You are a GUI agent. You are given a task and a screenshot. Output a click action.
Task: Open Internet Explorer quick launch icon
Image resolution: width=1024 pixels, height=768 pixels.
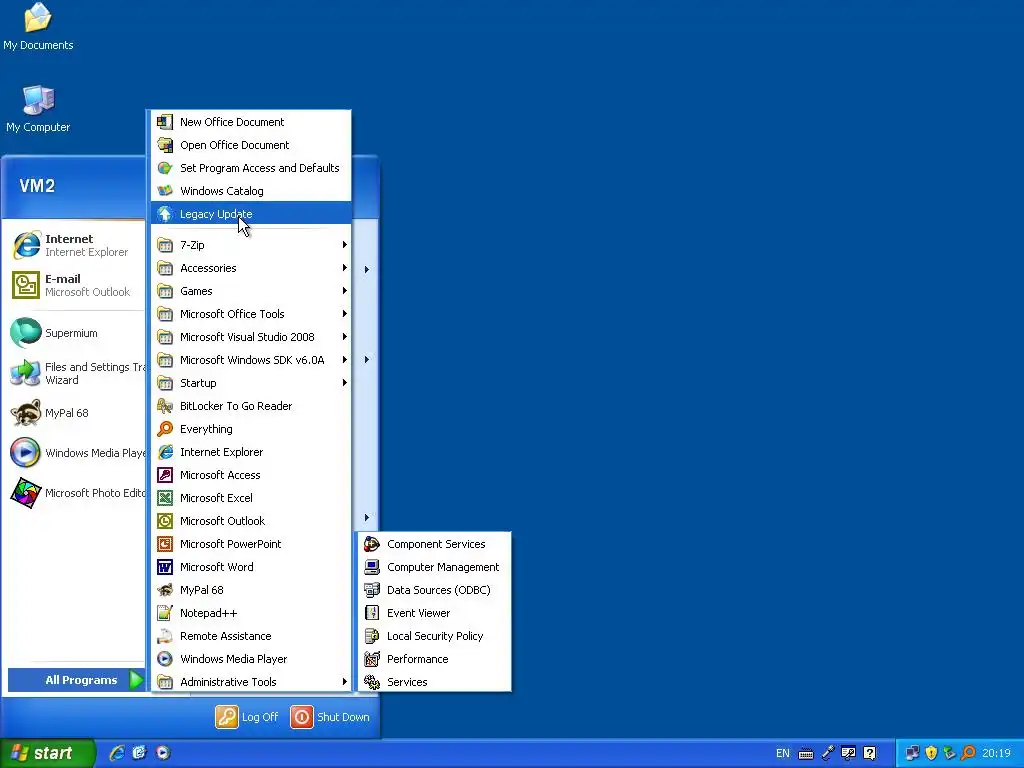pos(117,753)
